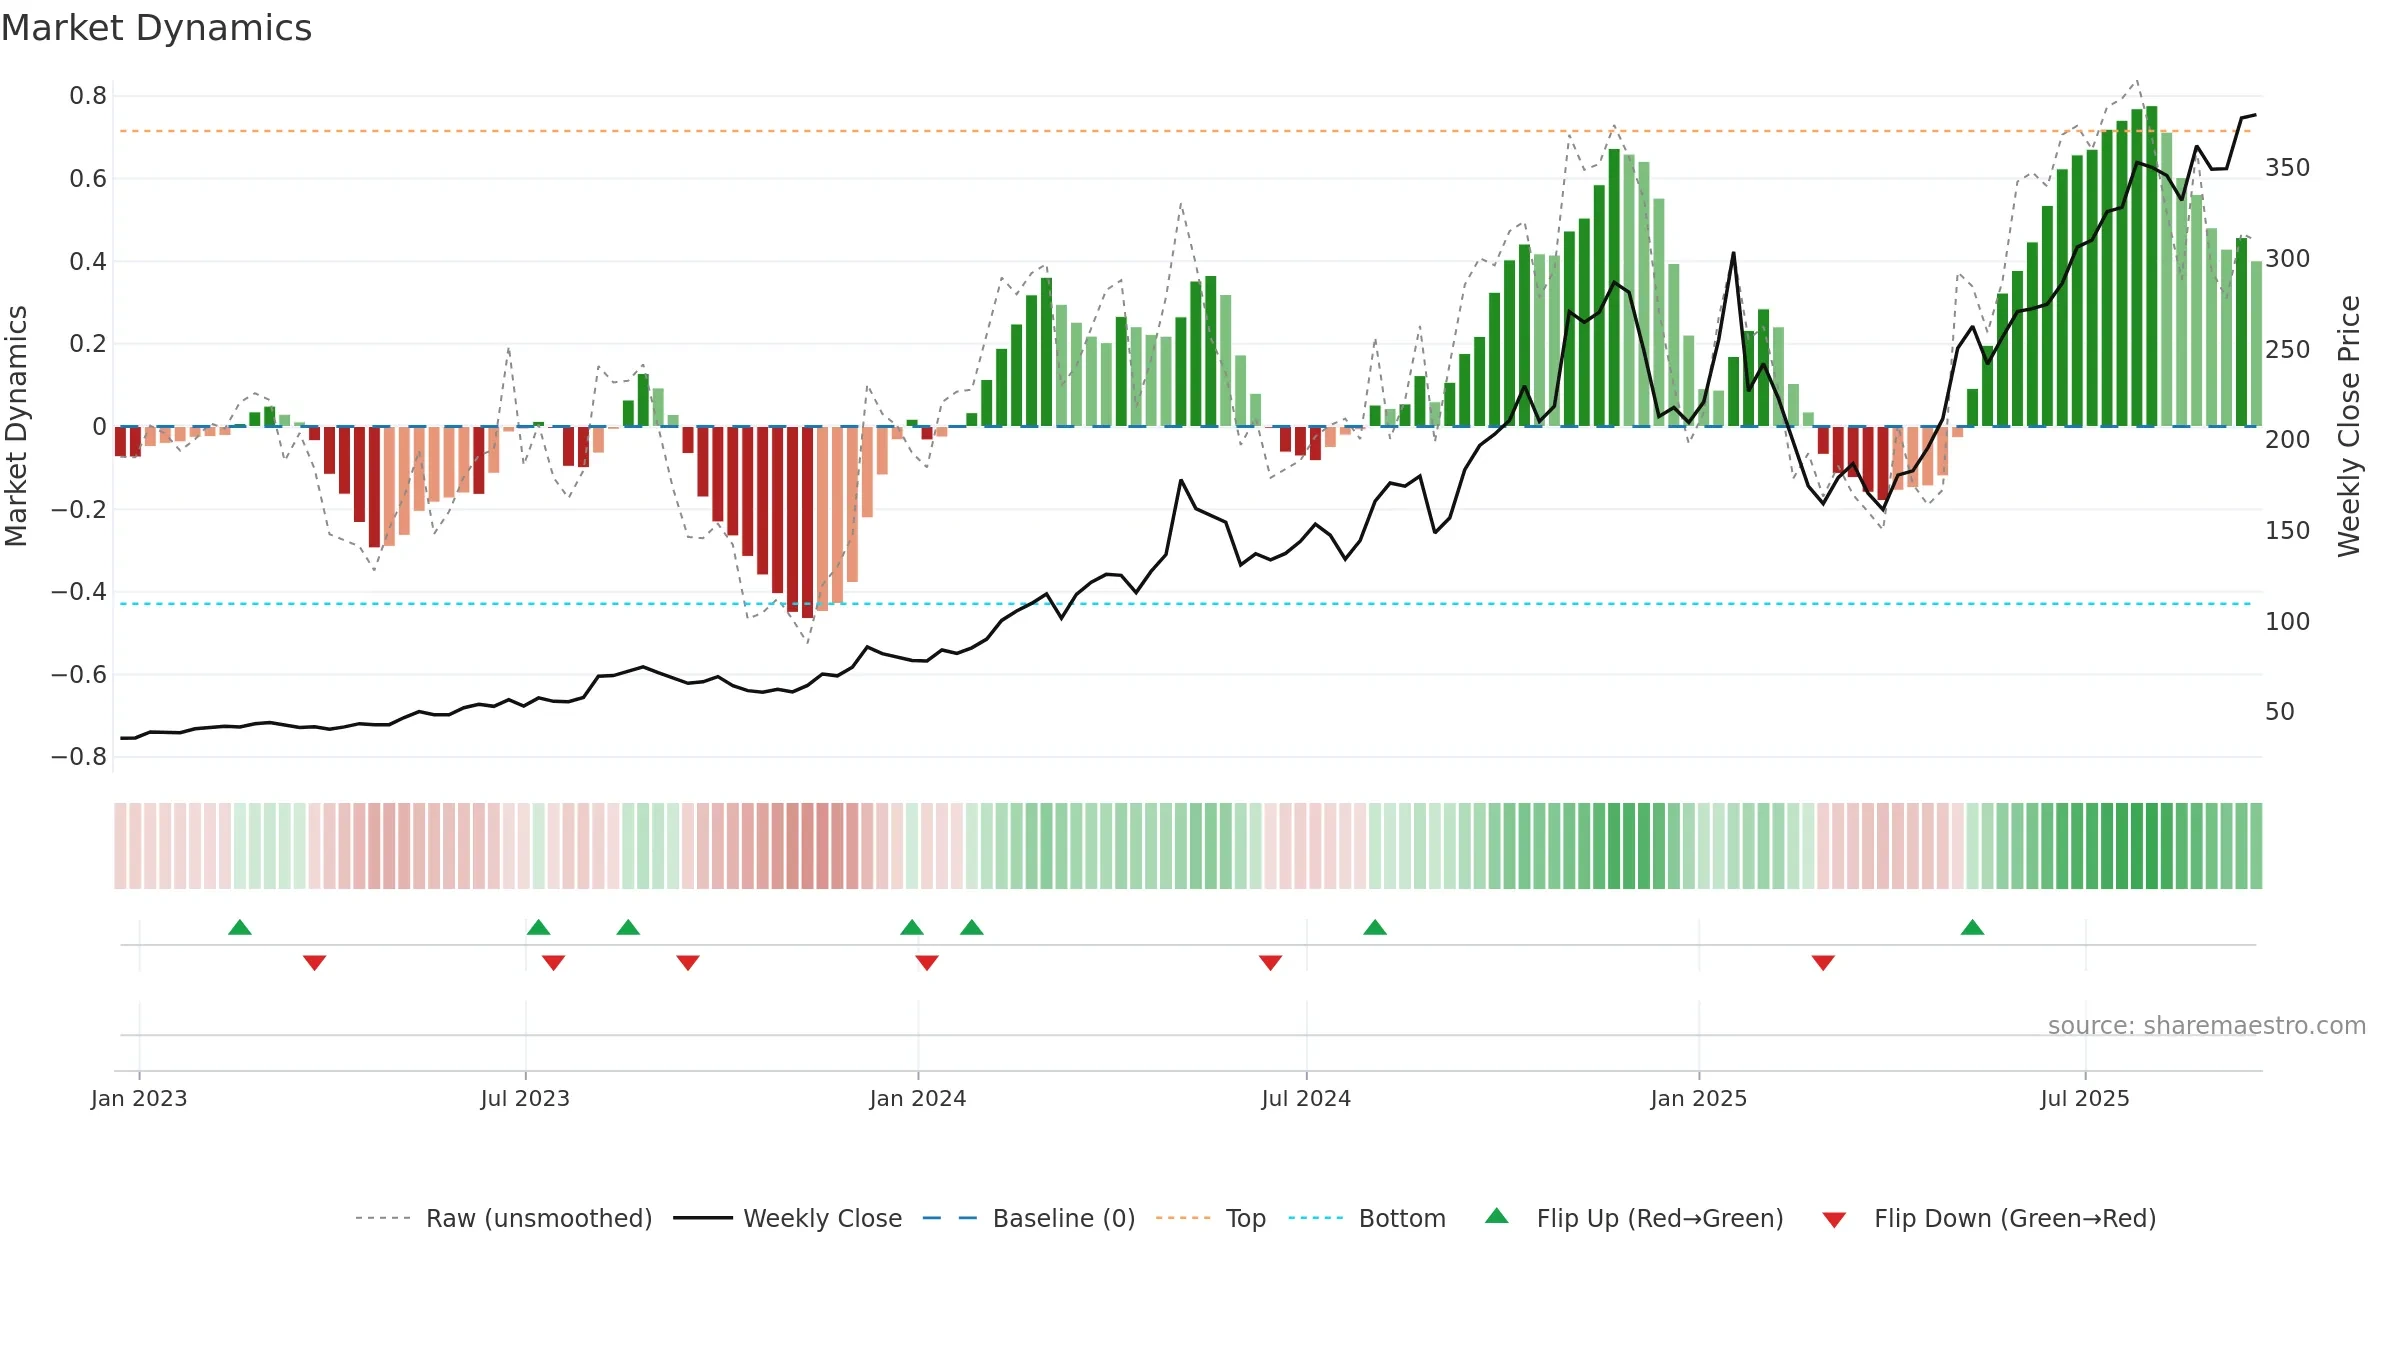
Task: Toggle the Top legend entry
Action: coord(1211,1218)
